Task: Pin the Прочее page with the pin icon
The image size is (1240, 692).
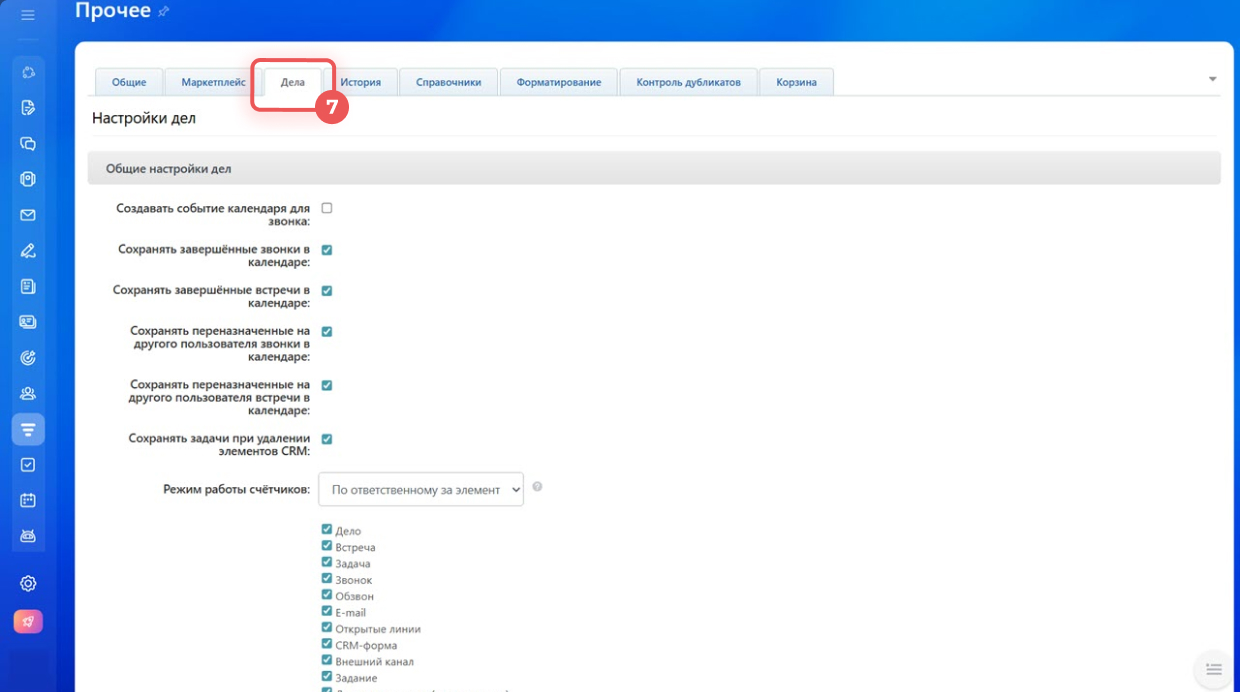Action: 164,12
